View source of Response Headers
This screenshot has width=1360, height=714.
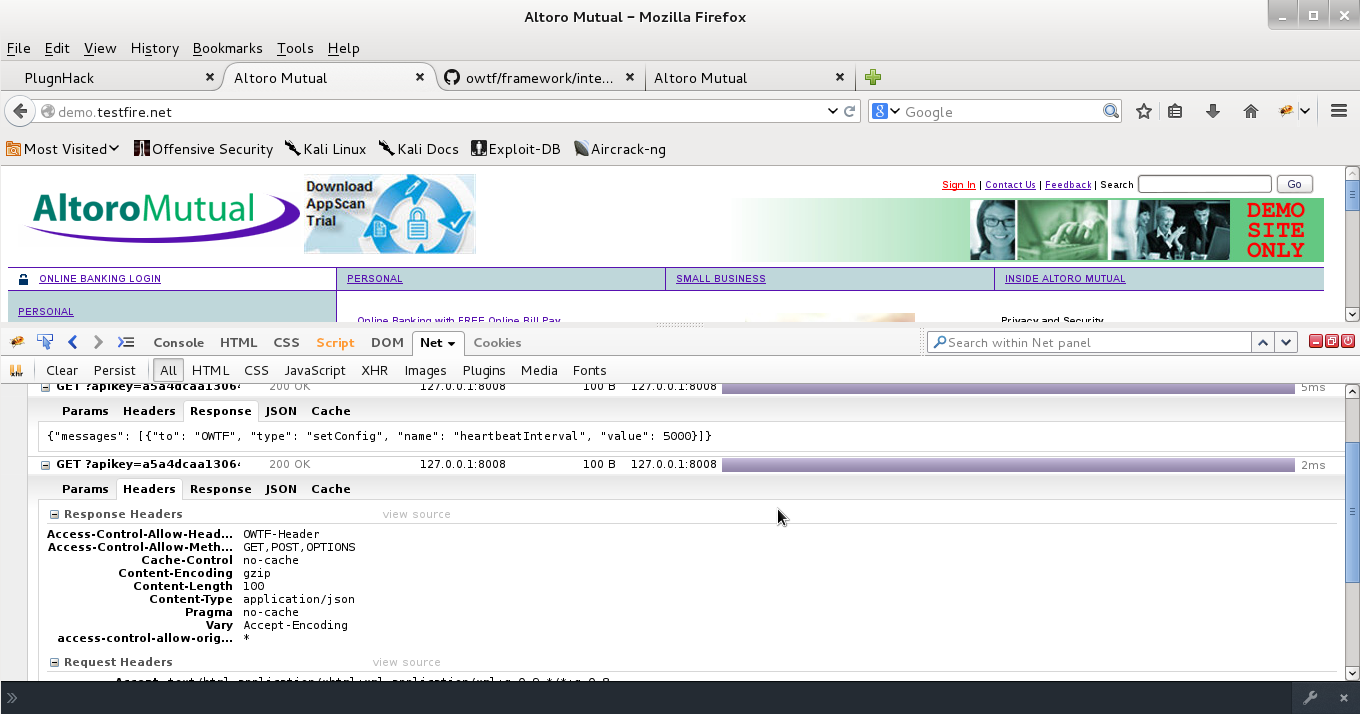click(416, 514)
